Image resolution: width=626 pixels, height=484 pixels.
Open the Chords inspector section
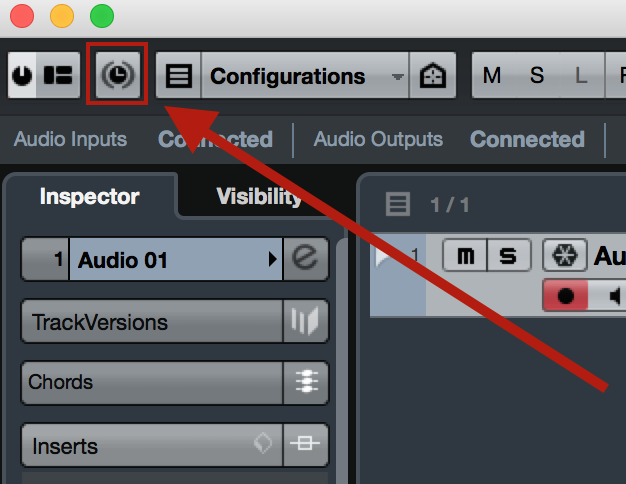152,383
